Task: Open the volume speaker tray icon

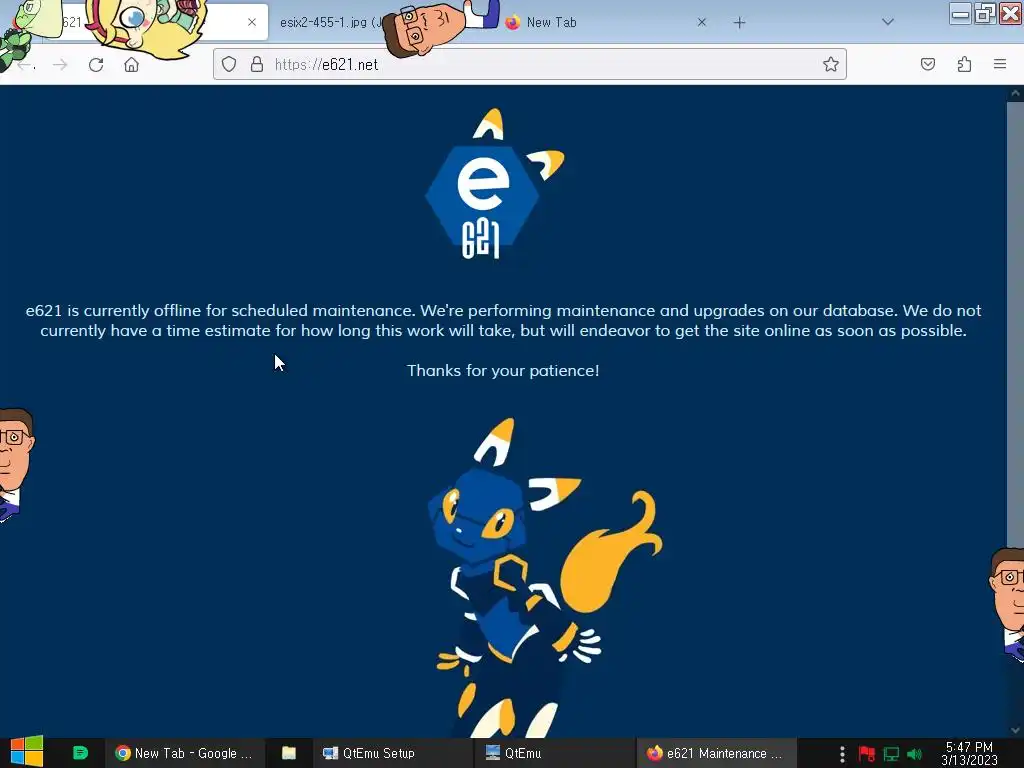Action: click(x=914, y=754)
